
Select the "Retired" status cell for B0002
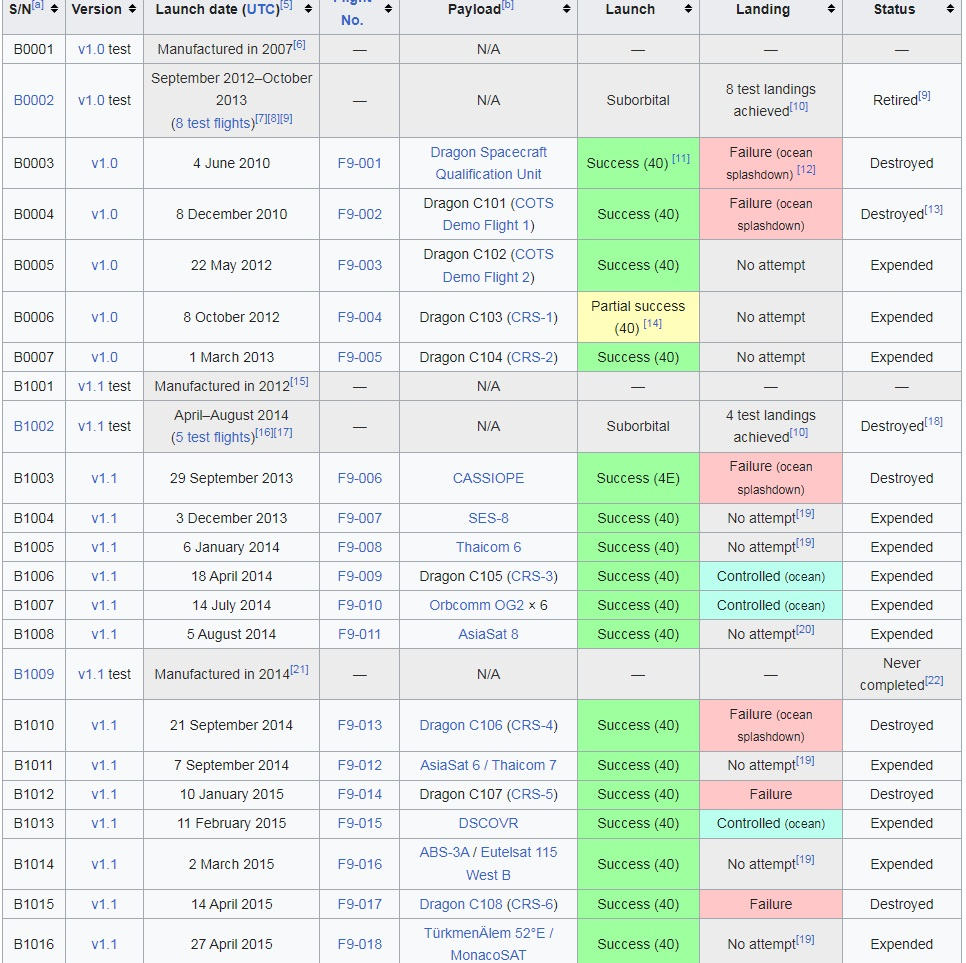coord(901,100)
